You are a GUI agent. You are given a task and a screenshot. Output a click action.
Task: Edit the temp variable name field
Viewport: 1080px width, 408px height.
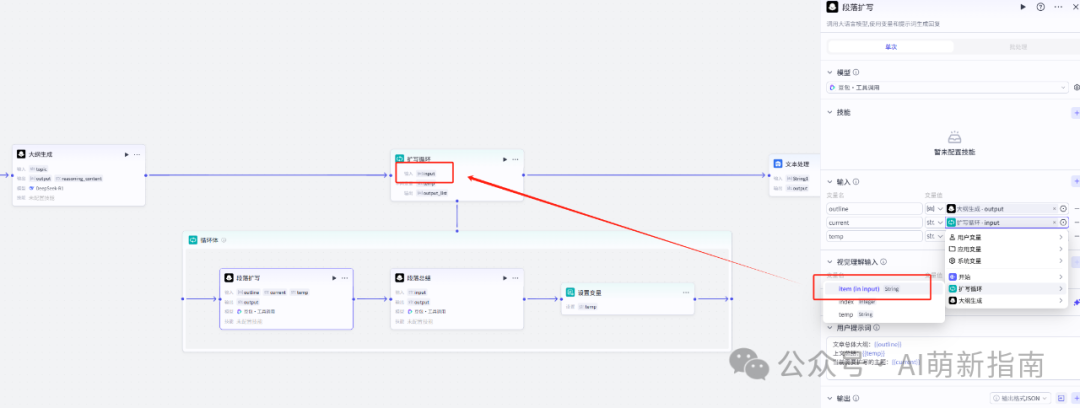874,236
